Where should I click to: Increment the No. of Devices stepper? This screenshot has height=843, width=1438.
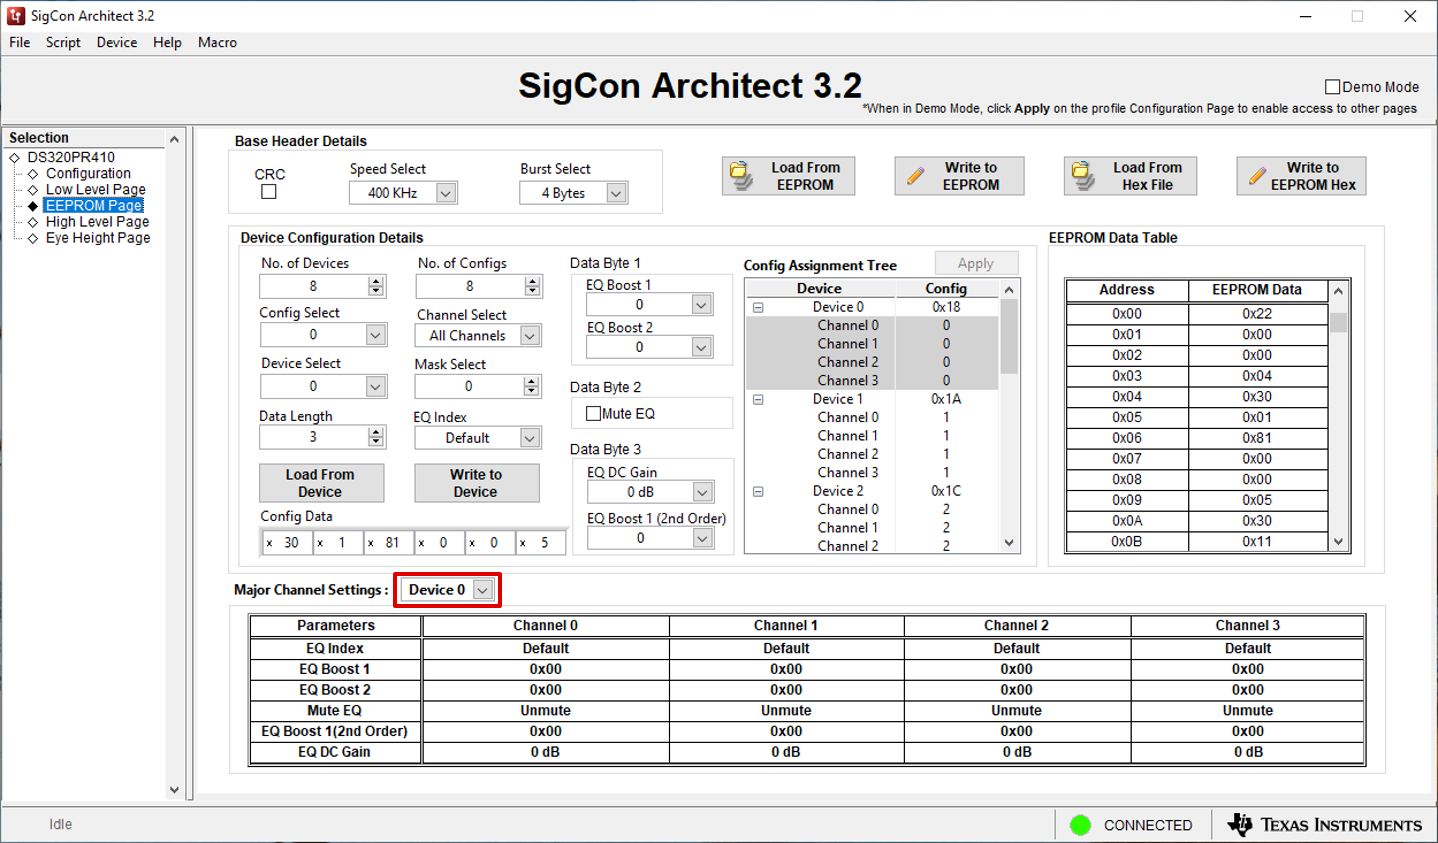tap(376, 281)
